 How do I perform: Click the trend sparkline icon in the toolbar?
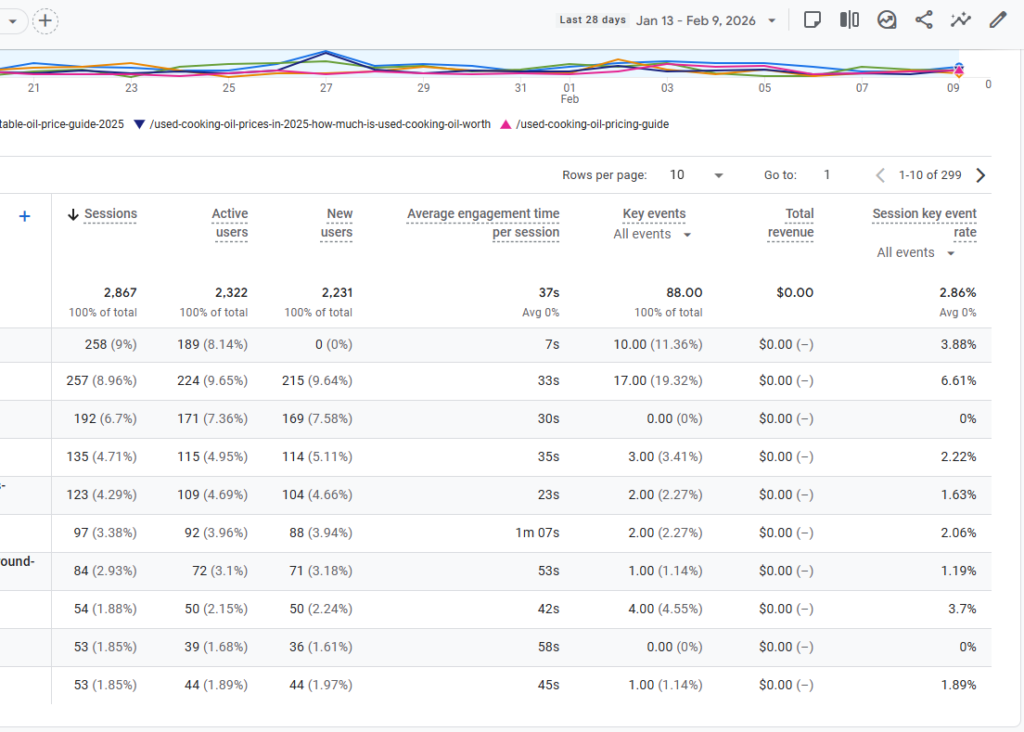coord(960,20)
